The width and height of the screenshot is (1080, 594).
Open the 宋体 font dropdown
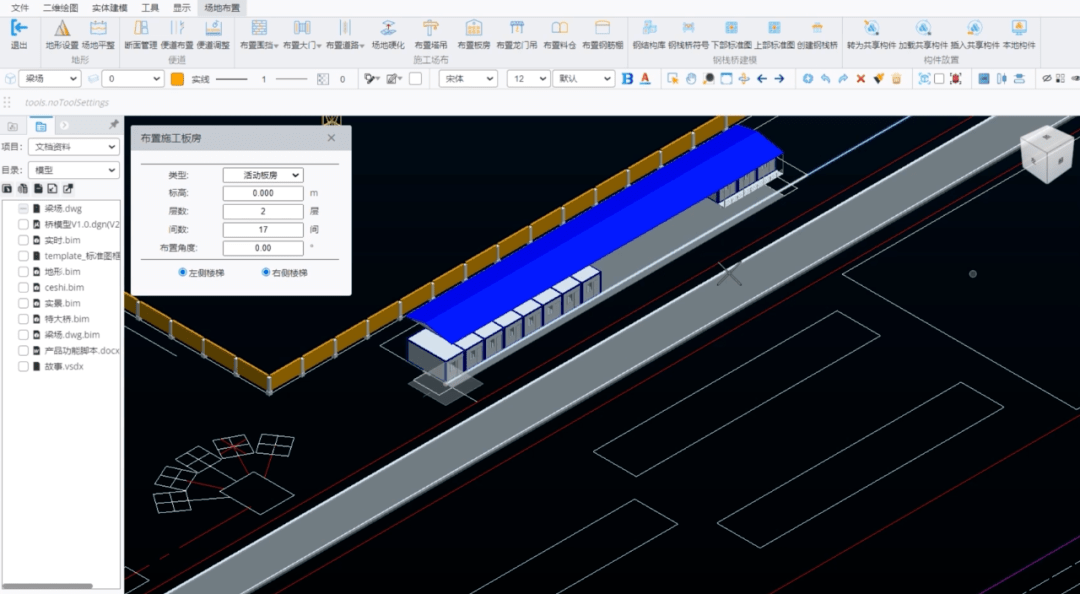coord(469,78)
